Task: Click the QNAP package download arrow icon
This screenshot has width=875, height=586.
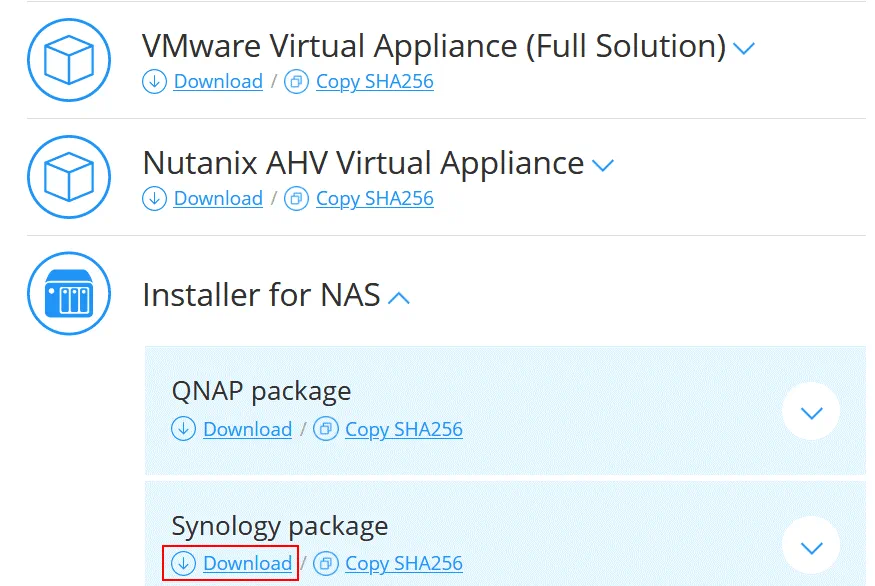Action: coord(183,430)
